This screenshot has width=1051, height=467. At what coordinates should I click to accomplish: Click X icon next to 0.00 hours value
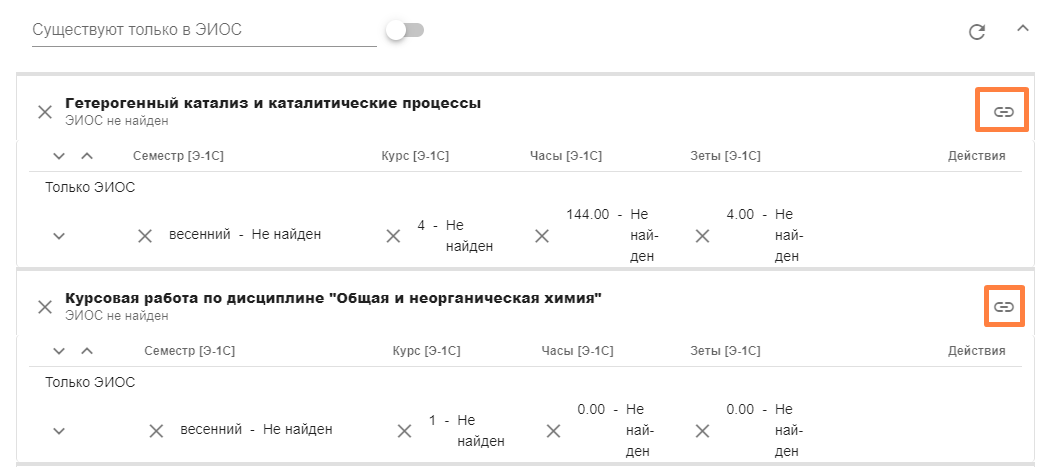554,431
